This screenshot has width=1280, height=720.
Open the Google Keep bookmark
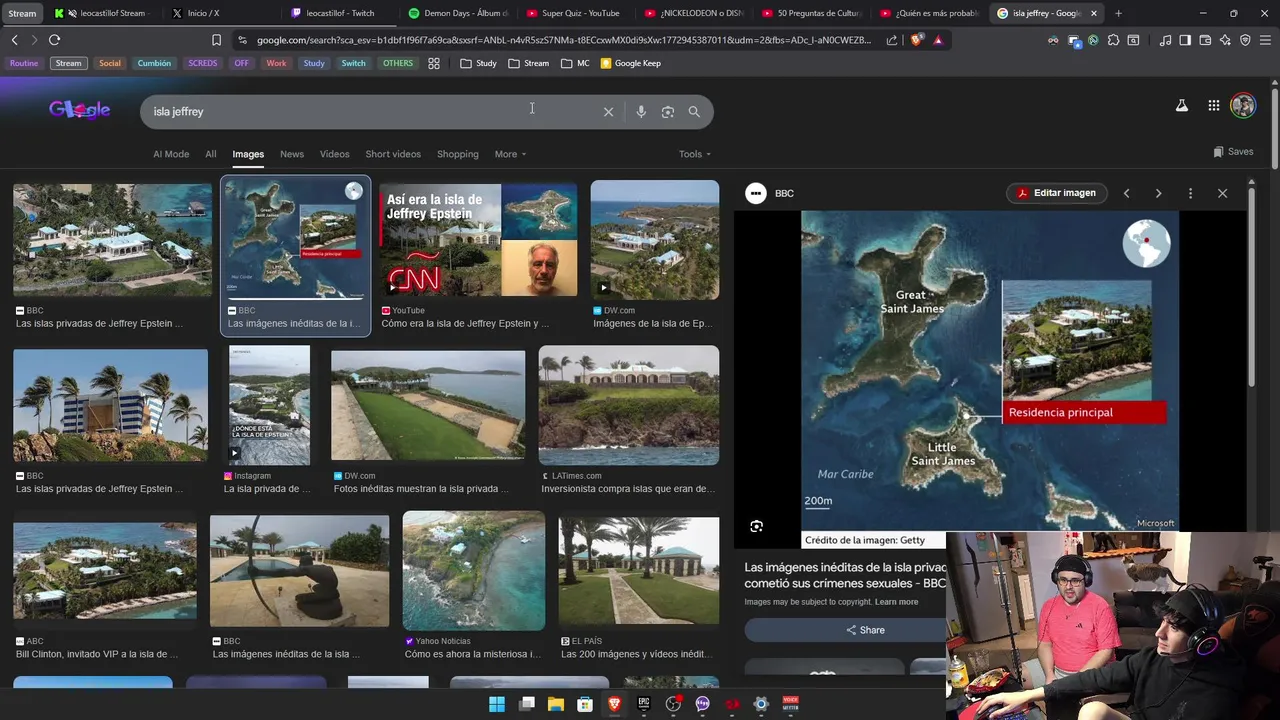pyautogui.click(x=630, y=63)
